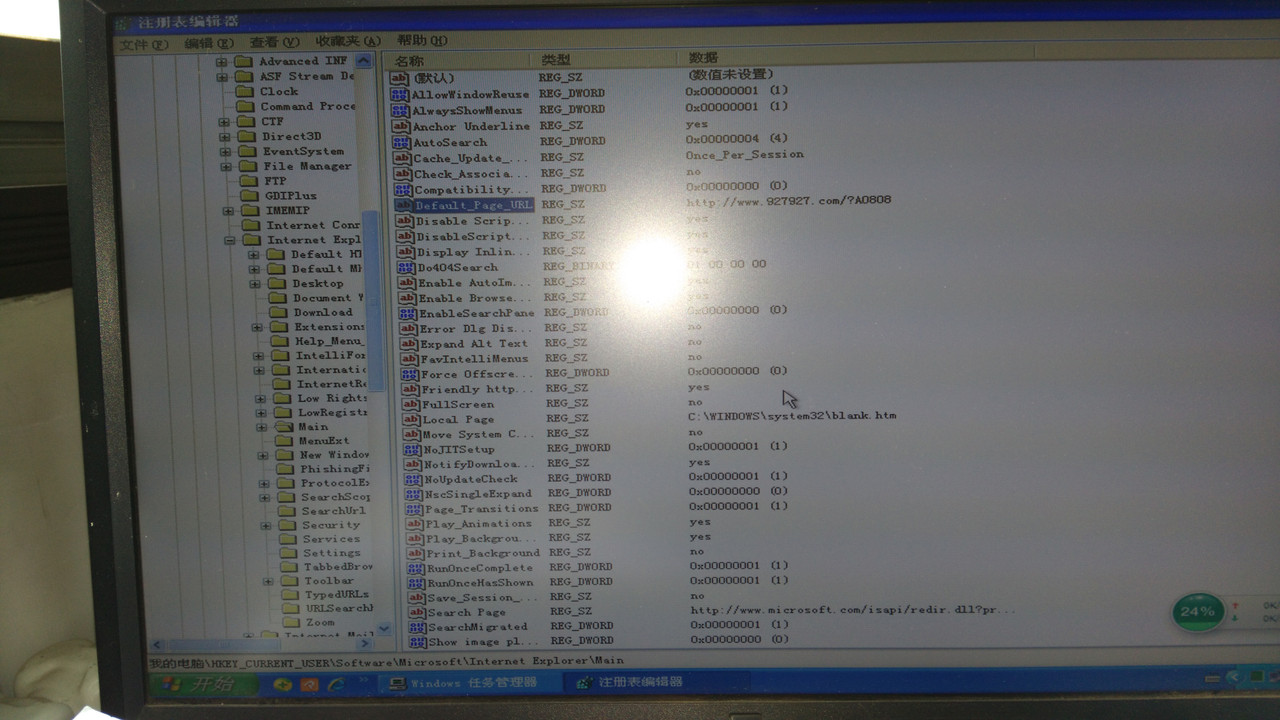Click the DWORD icon beside NoJITSetup
Image resolution: width=1280 pixels, height=720 pixels.
[x=411, y=449]
